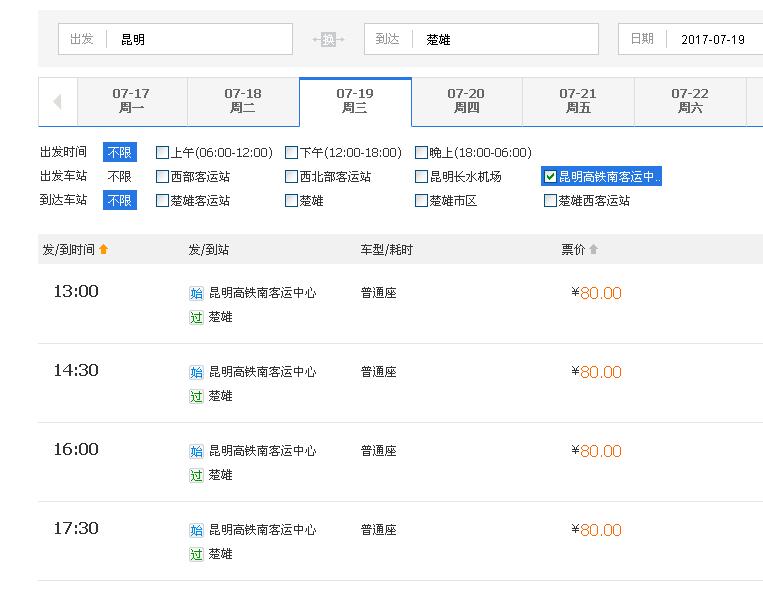Swap departure and arrival cities icon

(328, 39)
